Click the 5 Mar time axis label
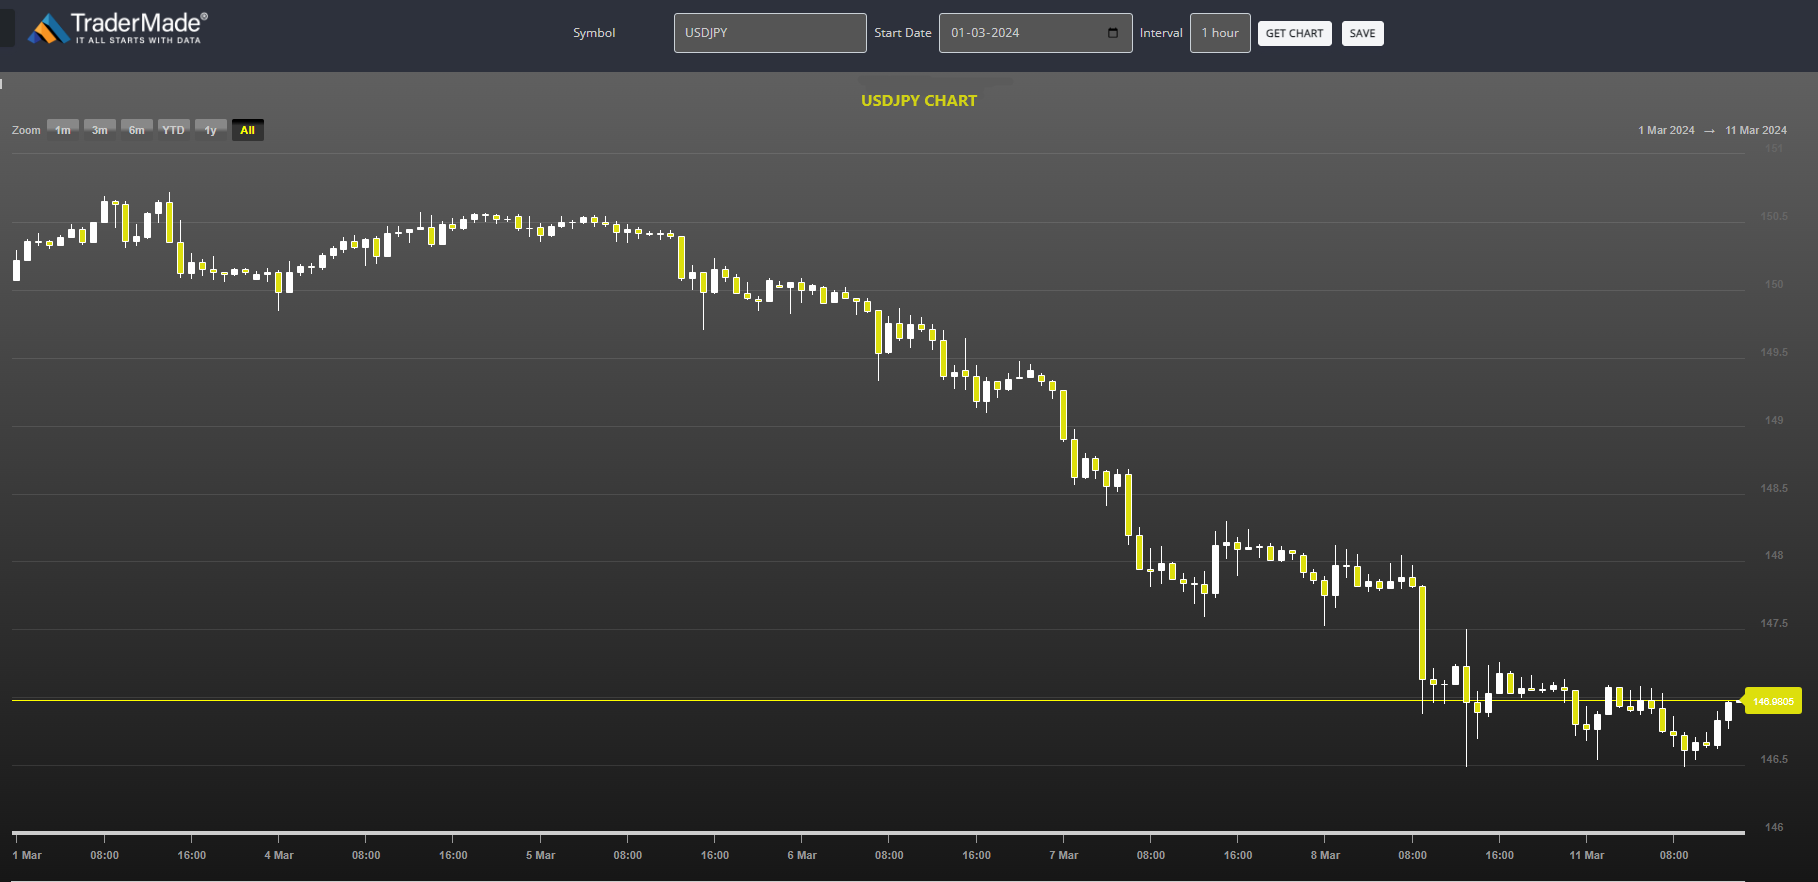 (x=540, y=855)
